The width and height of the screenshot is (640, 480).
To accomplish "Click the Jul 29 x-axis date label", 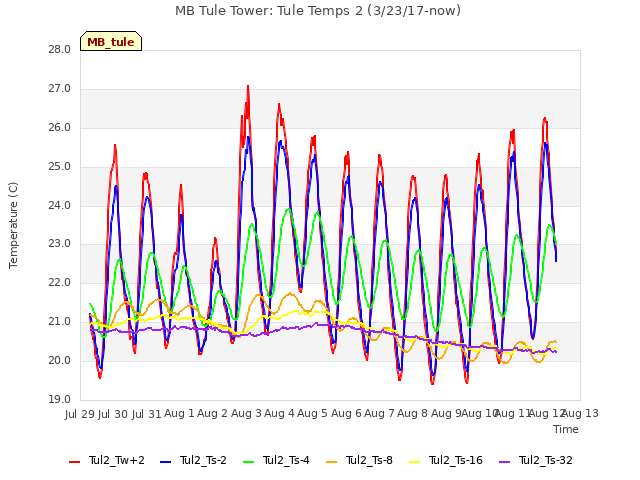I will 80,414.
